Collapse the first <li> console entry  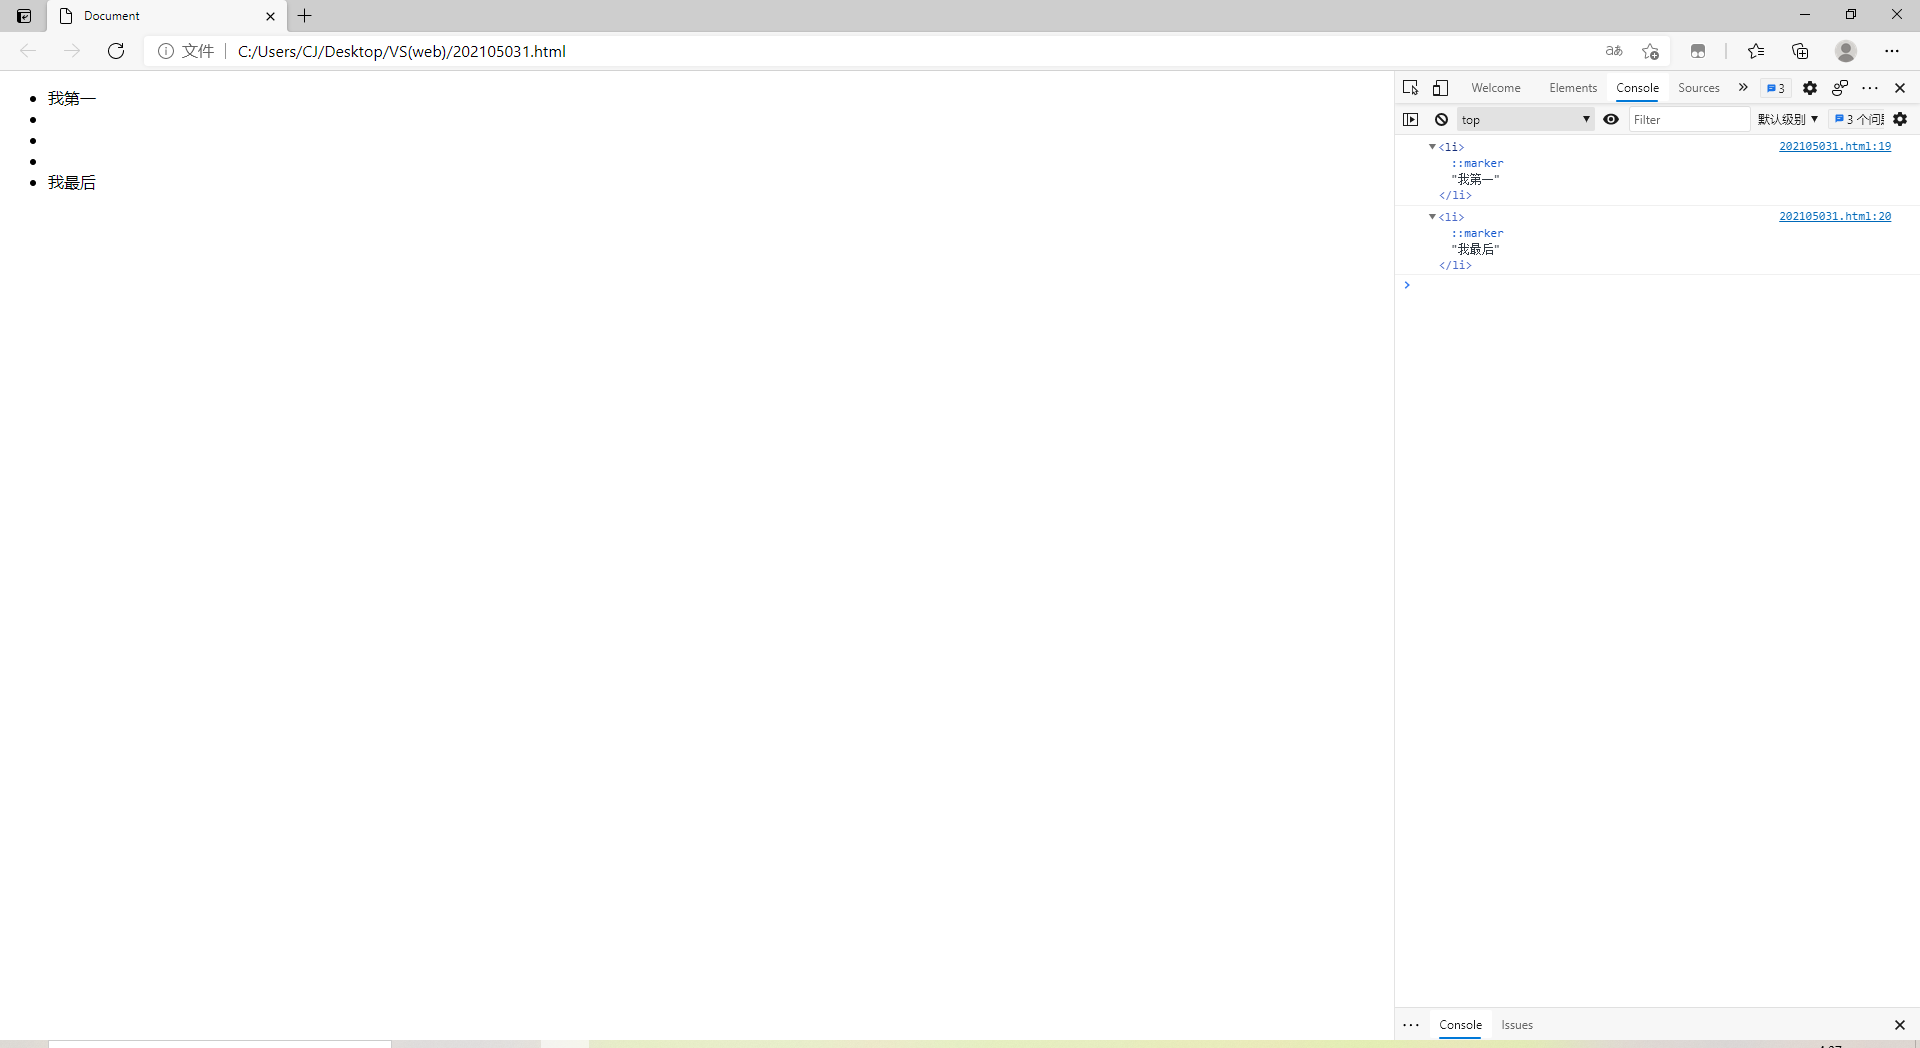1432,147
